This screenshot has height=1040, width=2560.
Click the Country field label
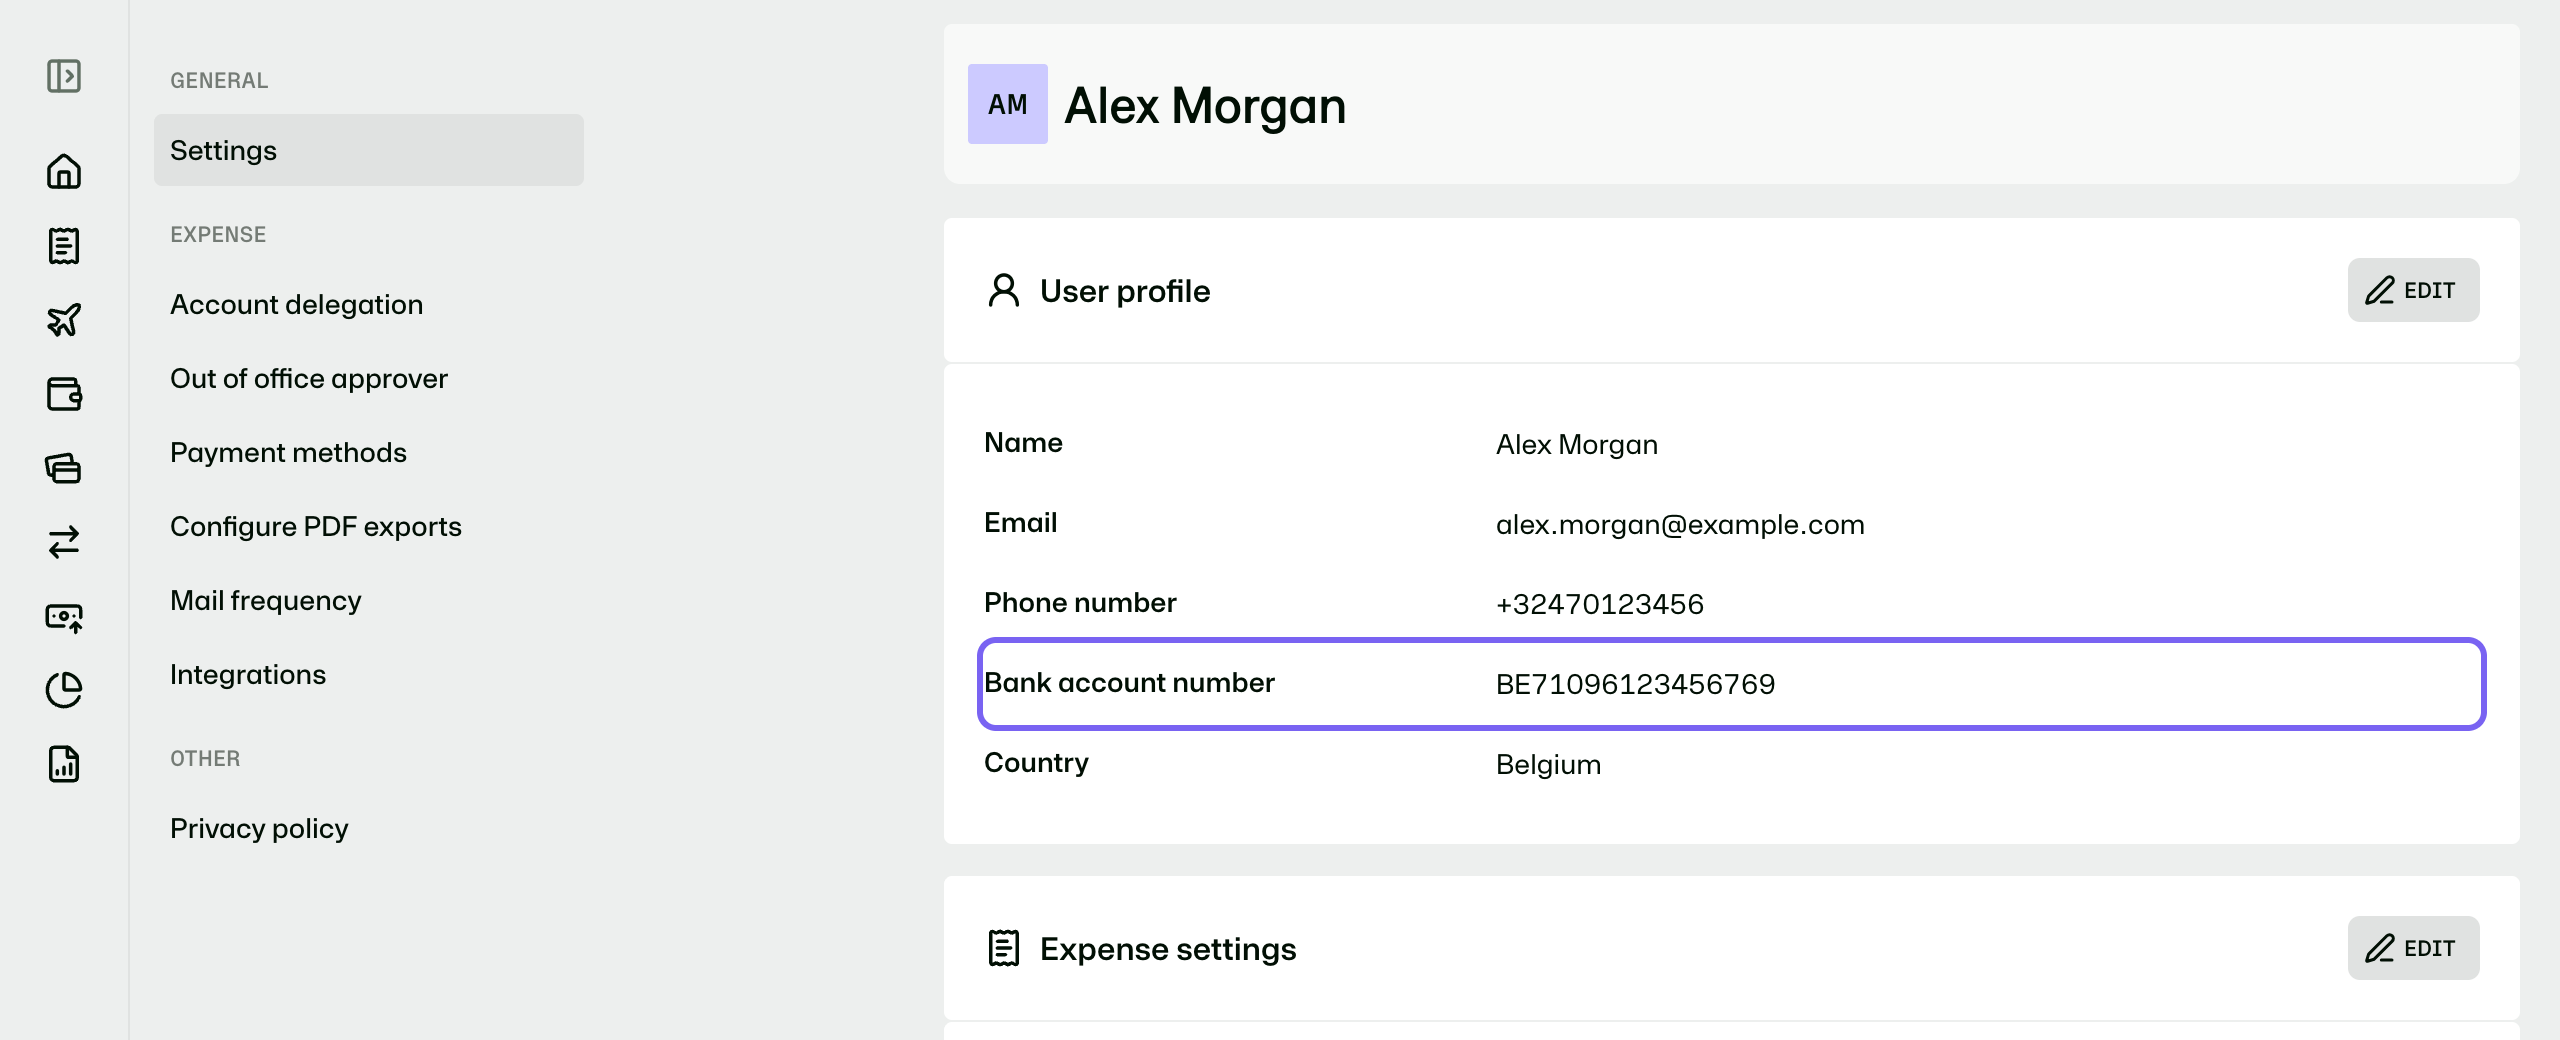click(1036, 762)
